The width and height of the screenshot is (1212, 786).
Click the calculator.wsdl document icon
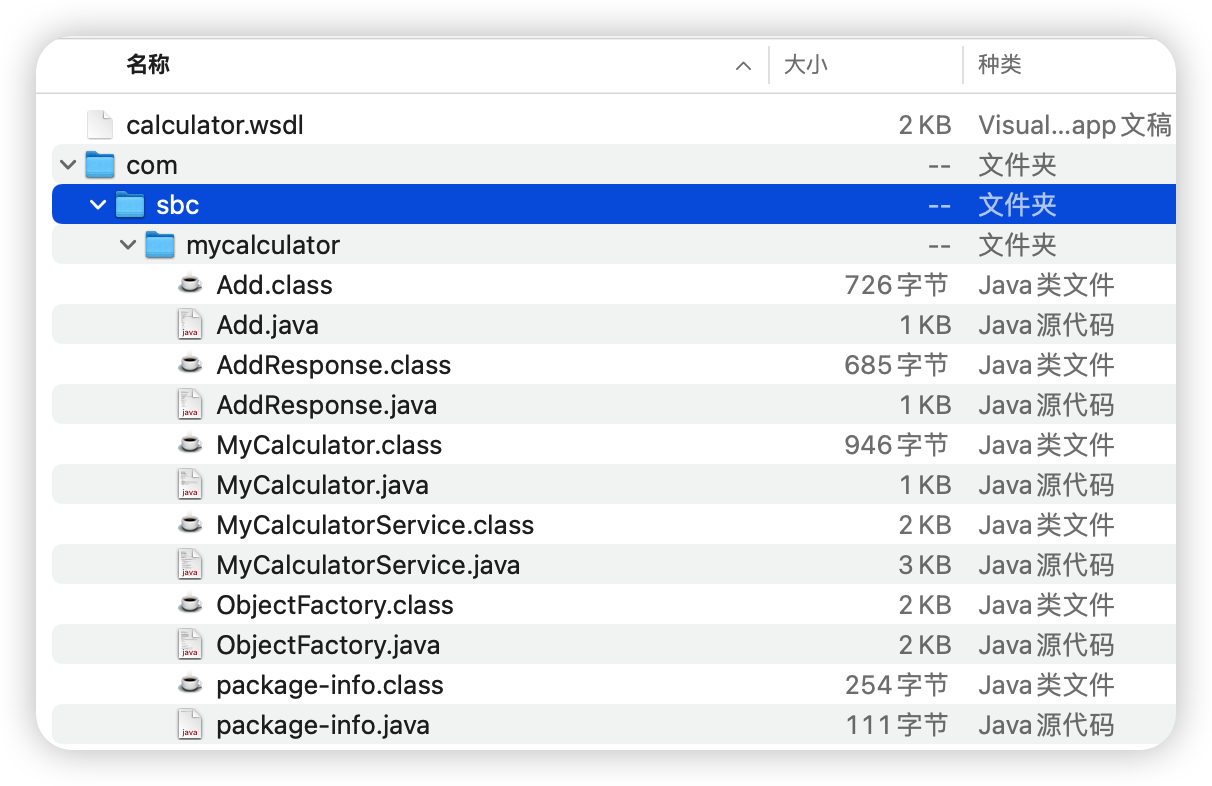click(99, 125)
